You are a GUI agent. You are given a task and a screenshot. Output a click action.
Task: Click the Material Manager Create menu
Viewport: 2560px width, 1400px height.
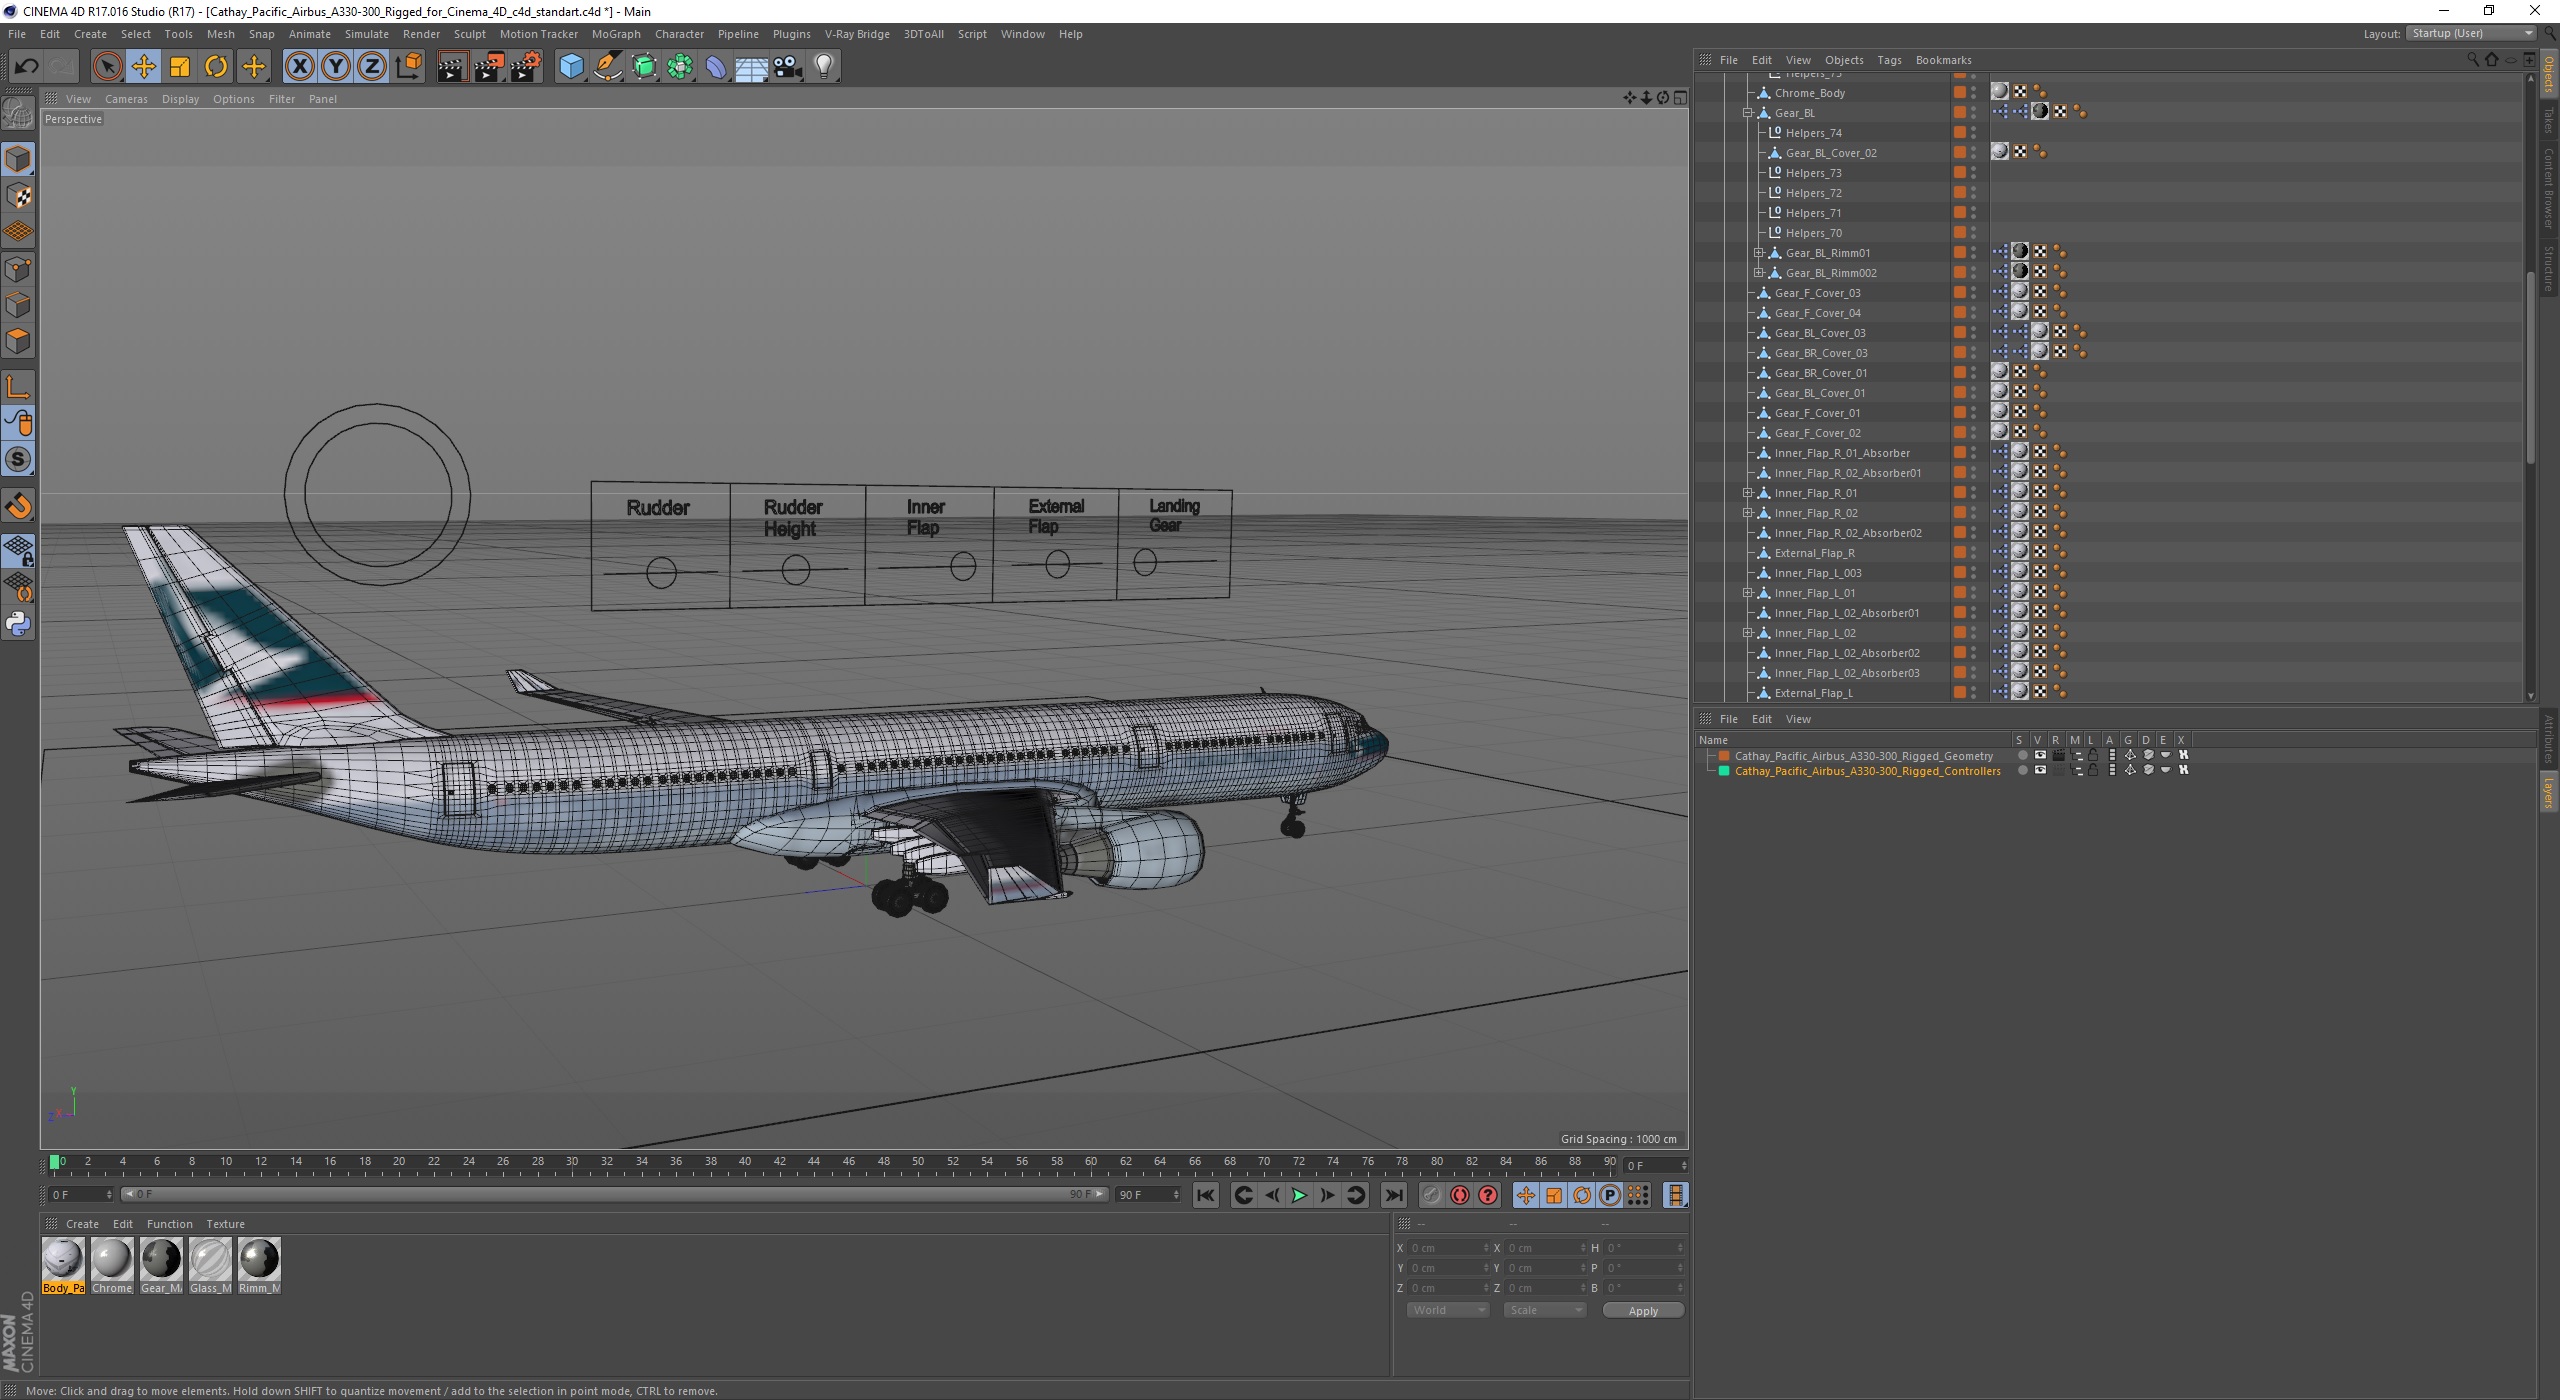(x=82, y=1224)
